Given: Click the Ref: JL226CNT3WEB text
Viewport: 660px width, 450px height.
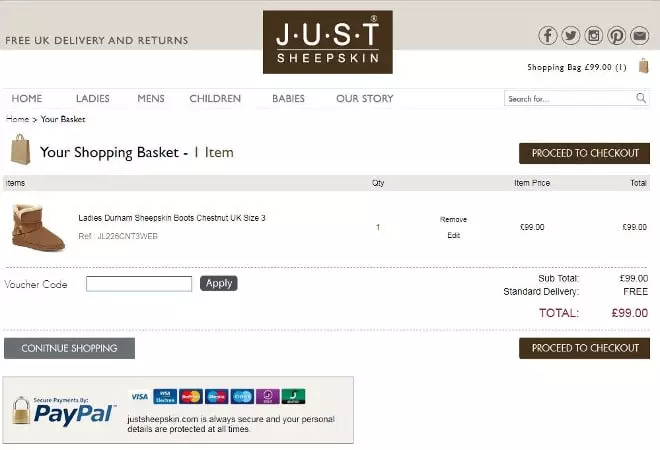Looking at the screenshot, I should coord(118,236).
